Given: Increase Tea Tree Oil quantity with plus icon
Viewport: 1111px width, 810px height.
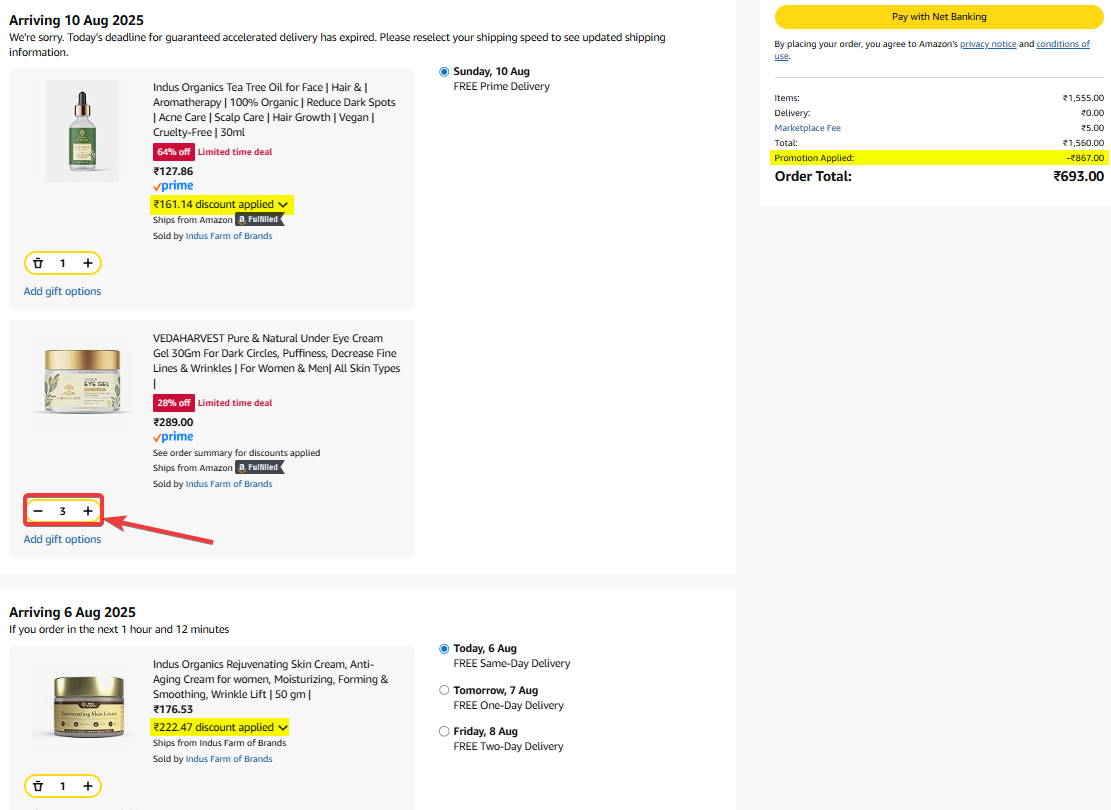Looking at the screenshot, I should click(88, 263).
